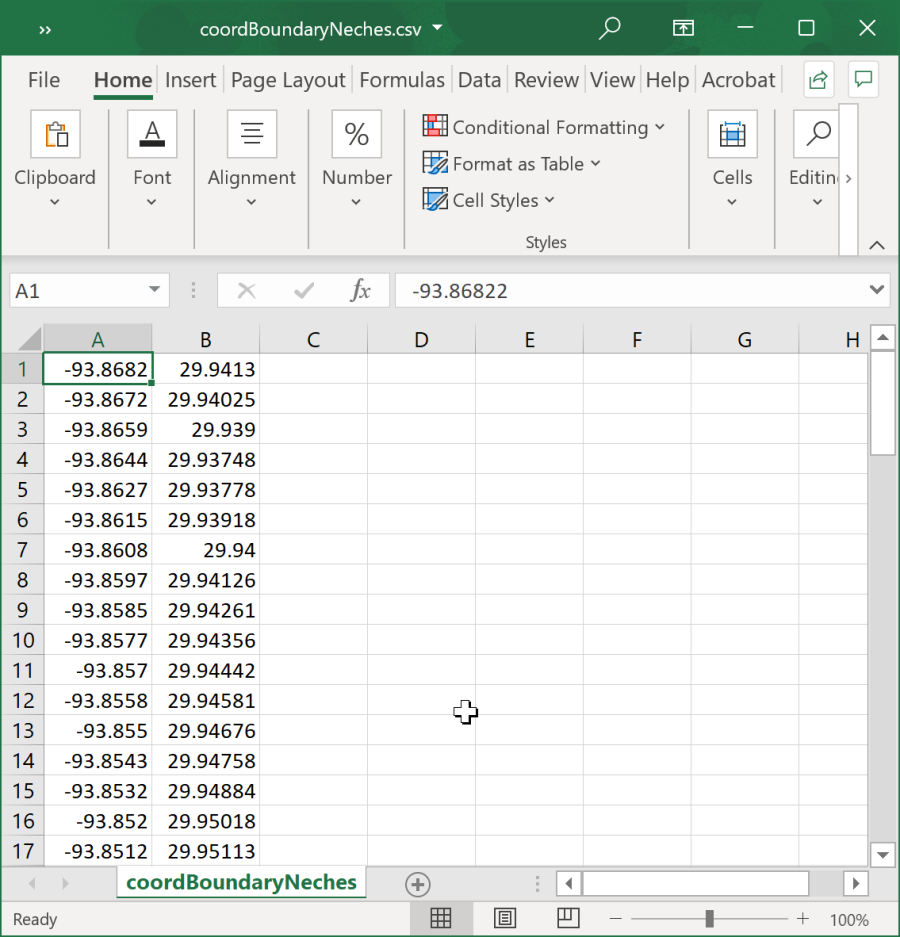Open the title bar search magnifier
The width and height of the screenshot is (900, 937).
pyautogui.click(x=610, y=28)
